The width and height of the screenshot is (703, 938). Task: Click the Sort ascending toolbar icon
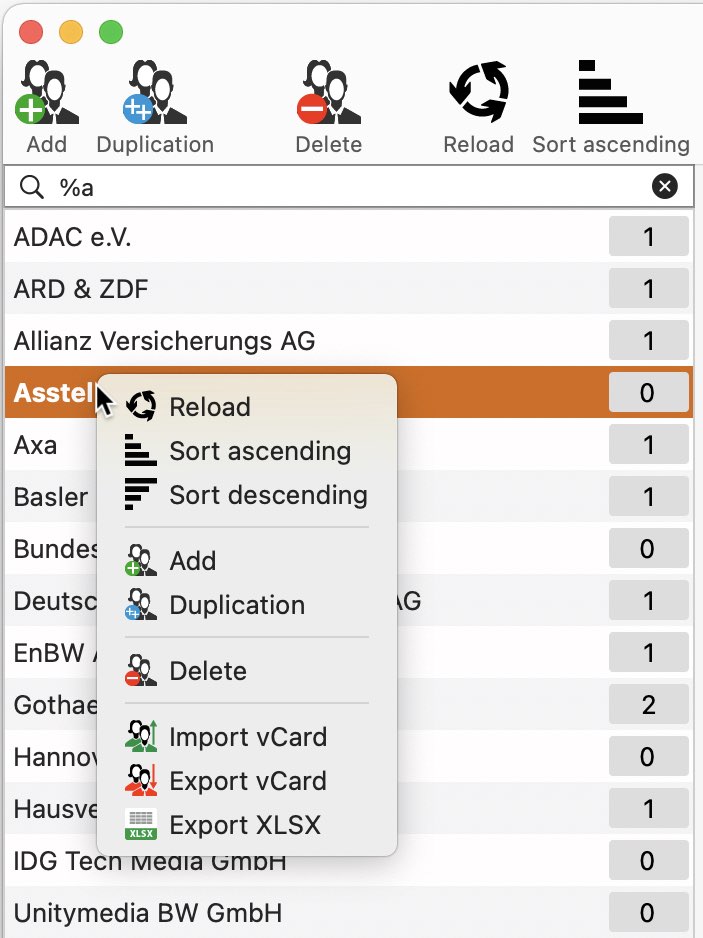610,92
